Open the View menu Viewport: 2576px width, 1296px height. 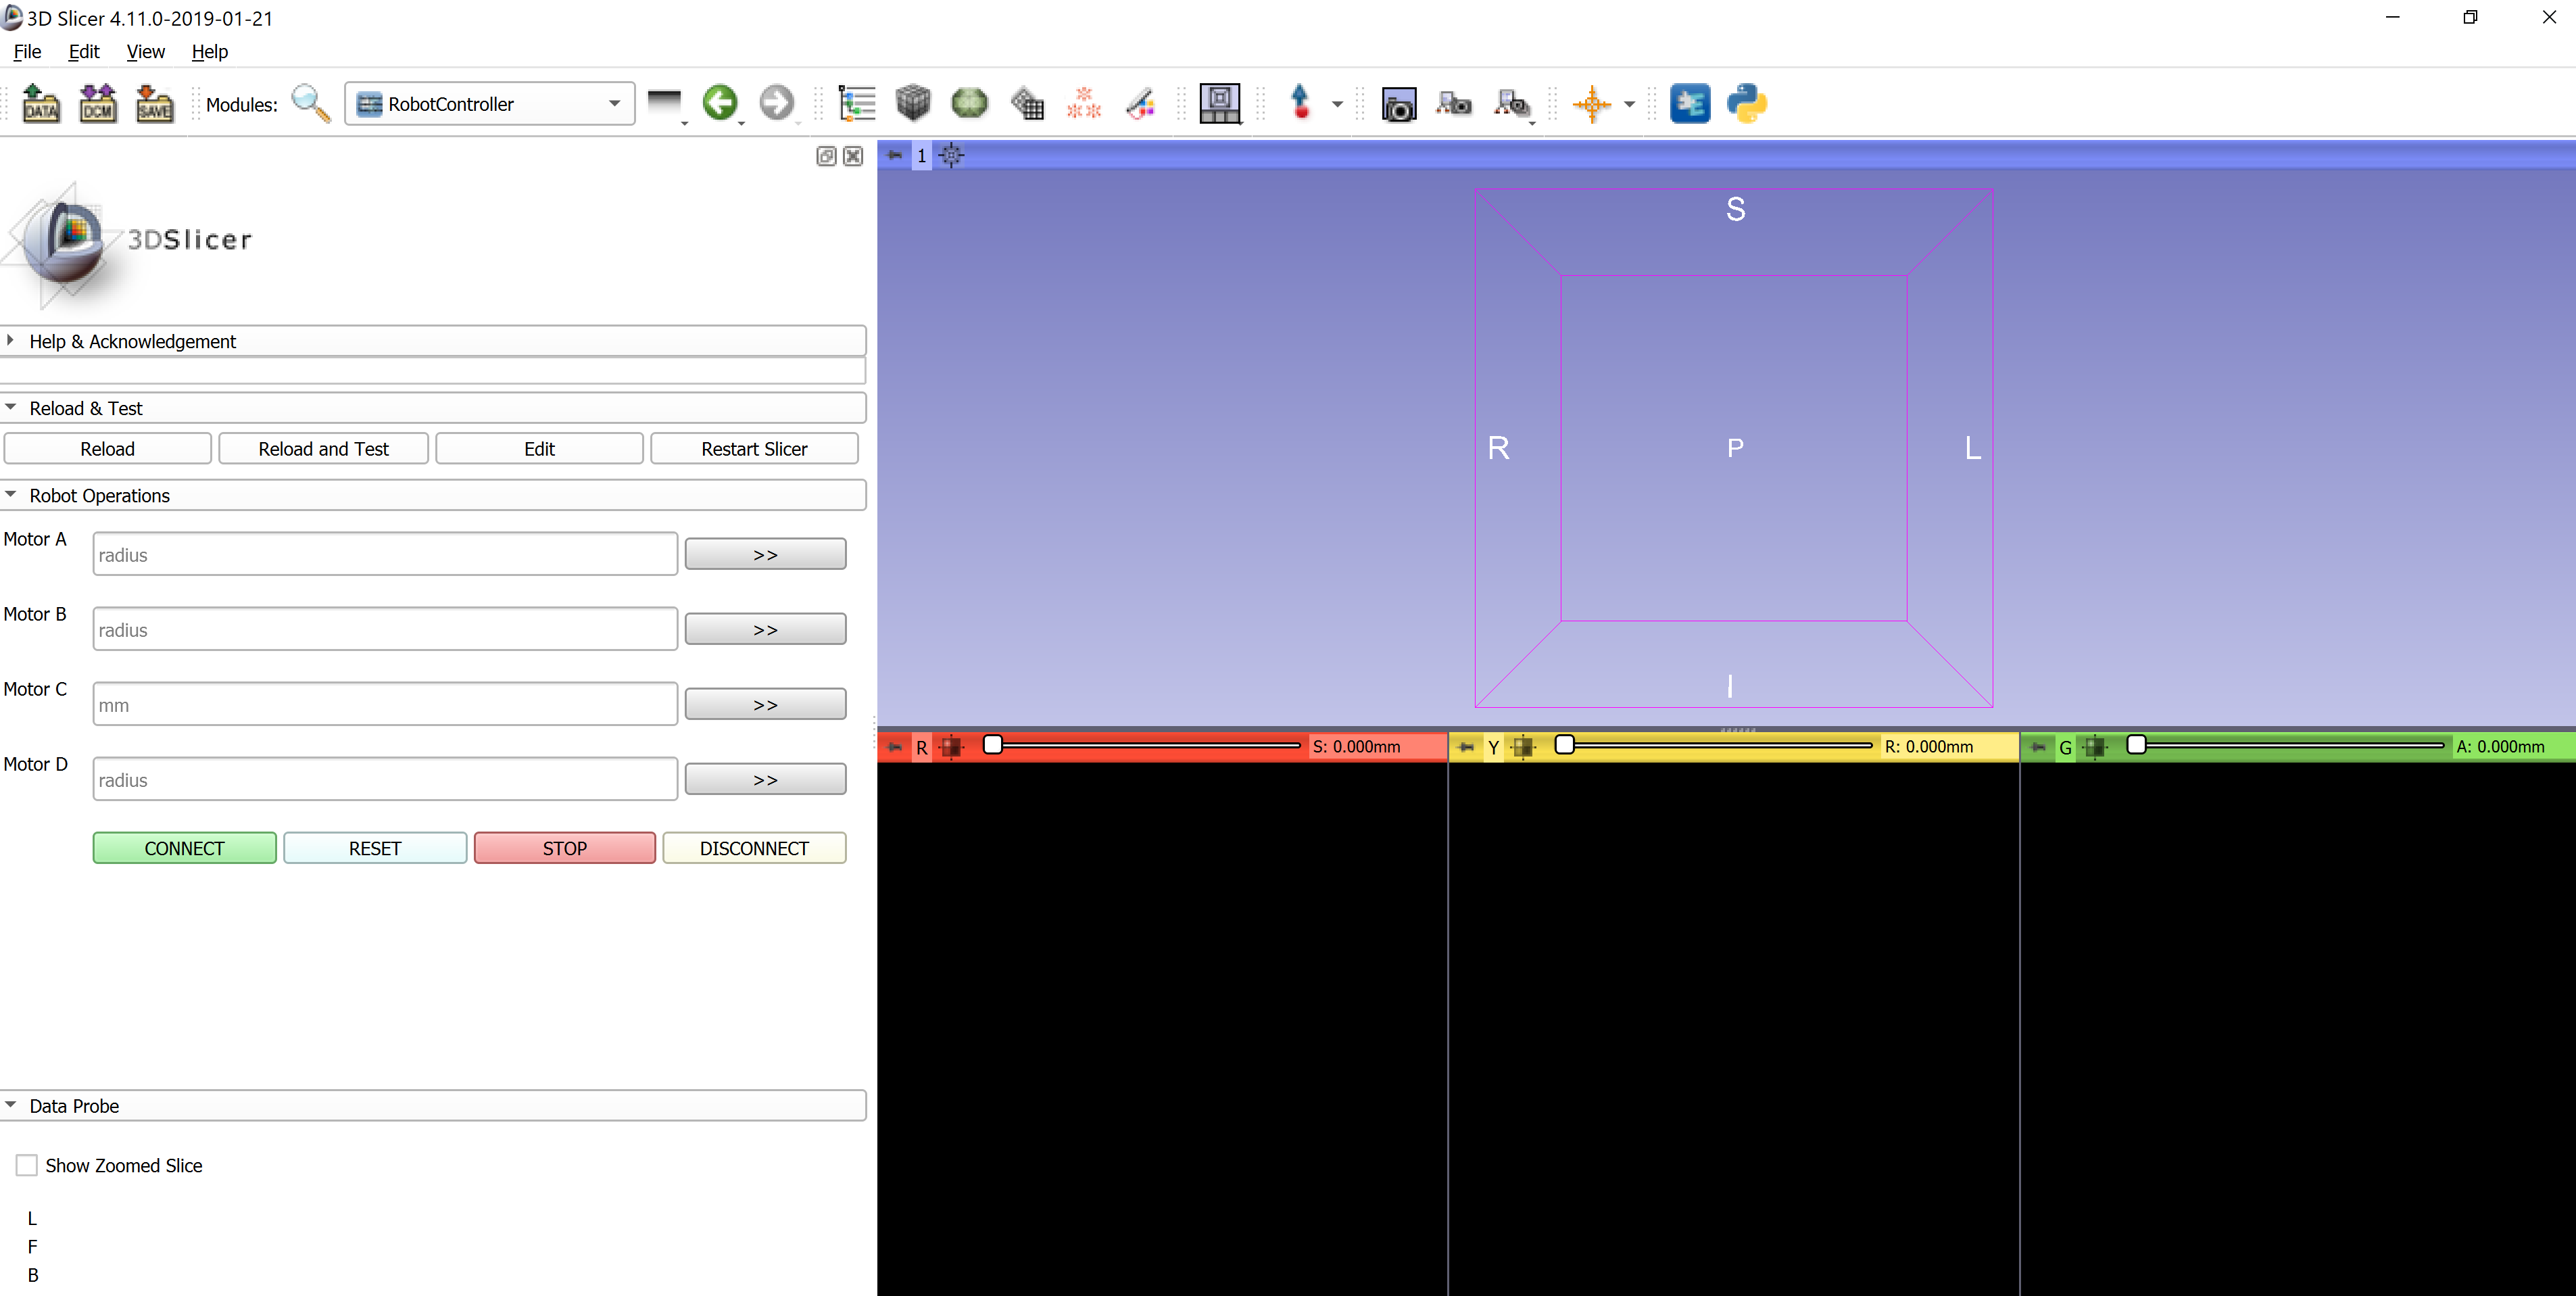(x=145, y=51)
